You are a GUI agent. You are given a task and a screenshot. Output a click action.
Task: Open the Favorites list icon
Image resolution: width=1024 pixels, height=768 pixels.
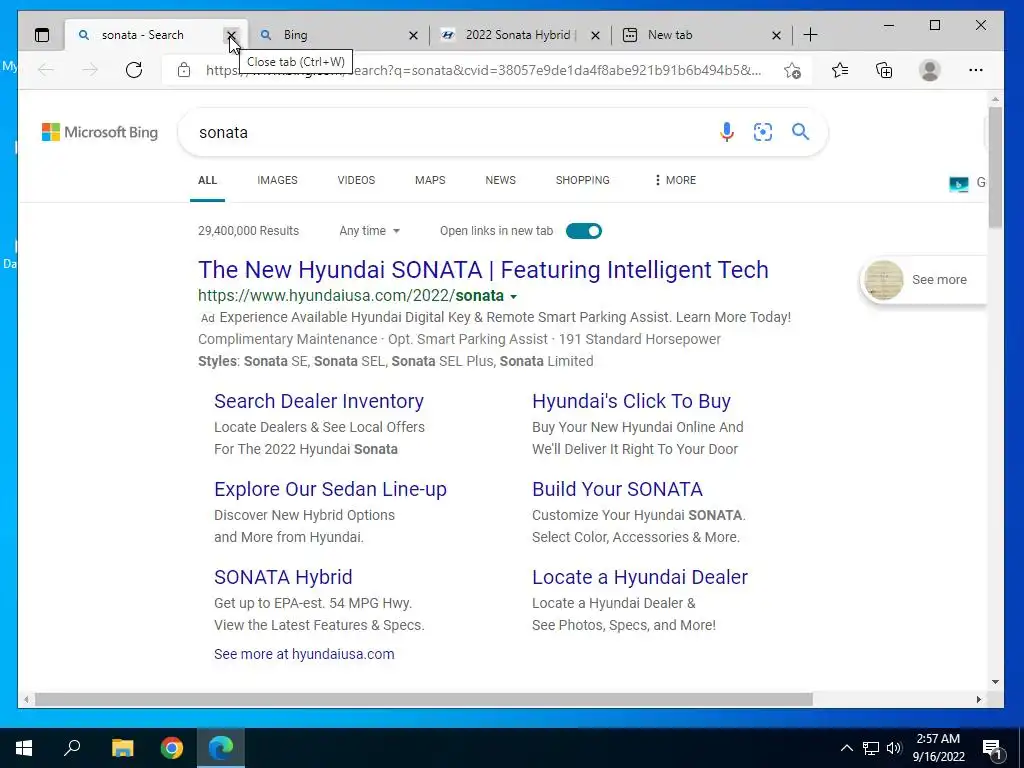coord(840,70)
